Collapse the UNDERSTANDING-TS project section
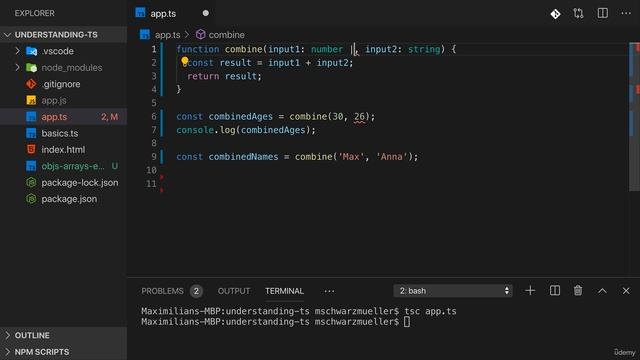 point(7,35)
